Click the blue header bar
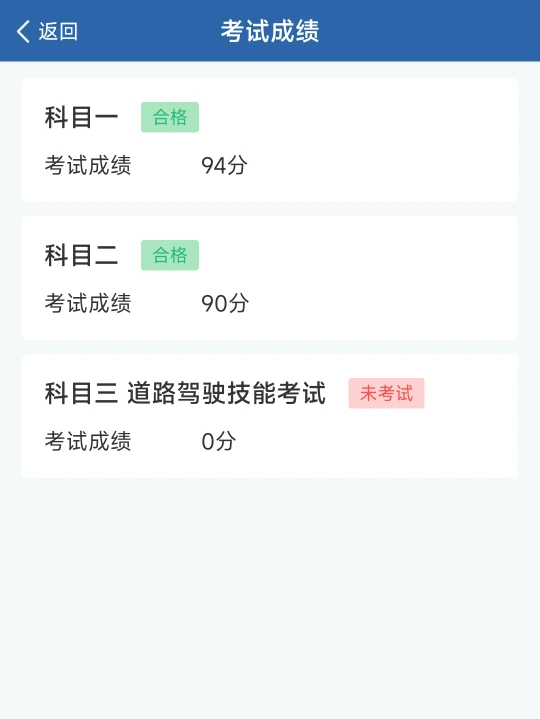The width and height of the screenshot is (540, 719). coord(270,31)
